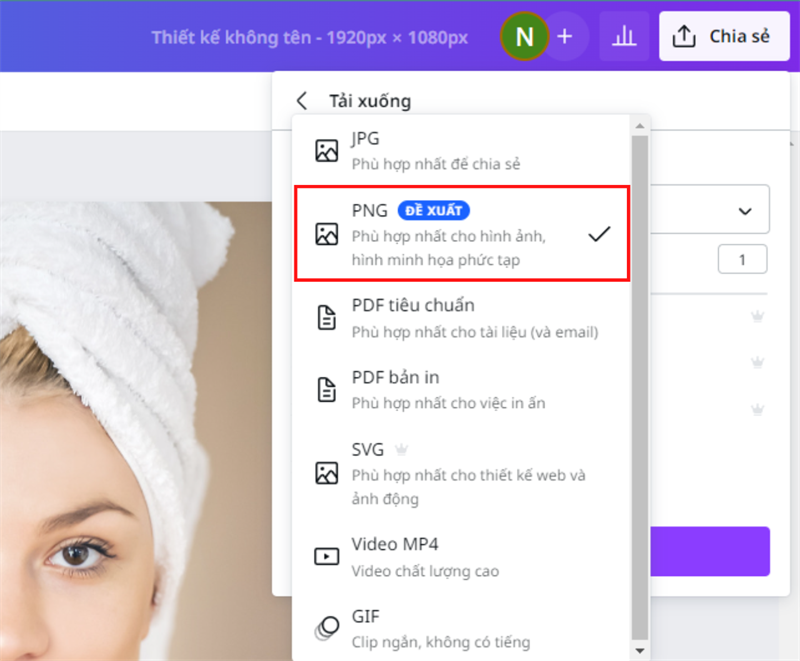Collapse back using chevron beside Tải xuống
This screenshot has height=661, width=800.
[x=302, y=100]
